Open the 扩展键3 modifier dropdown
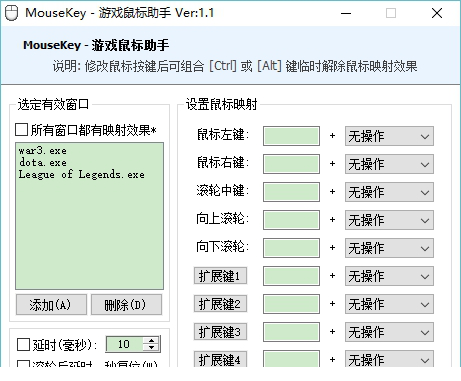This screenshot has width=461, height=381. tap(389, 332)
